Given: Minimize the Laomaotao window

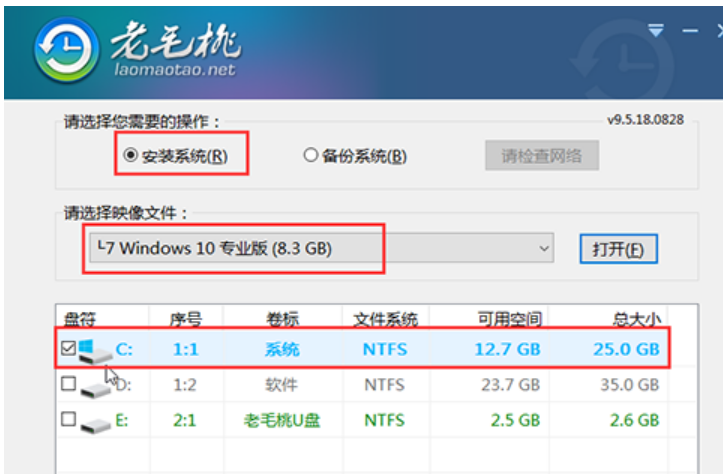Looking at the screenshot, I should 690,31.
